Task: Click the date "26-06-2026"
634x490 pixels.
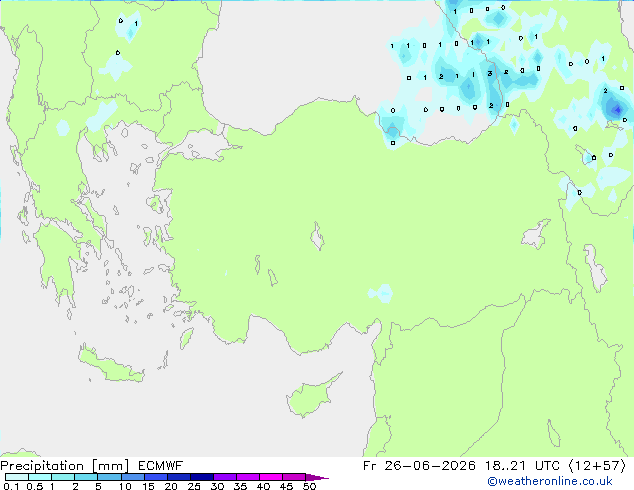Action: (x=430, y=466)
